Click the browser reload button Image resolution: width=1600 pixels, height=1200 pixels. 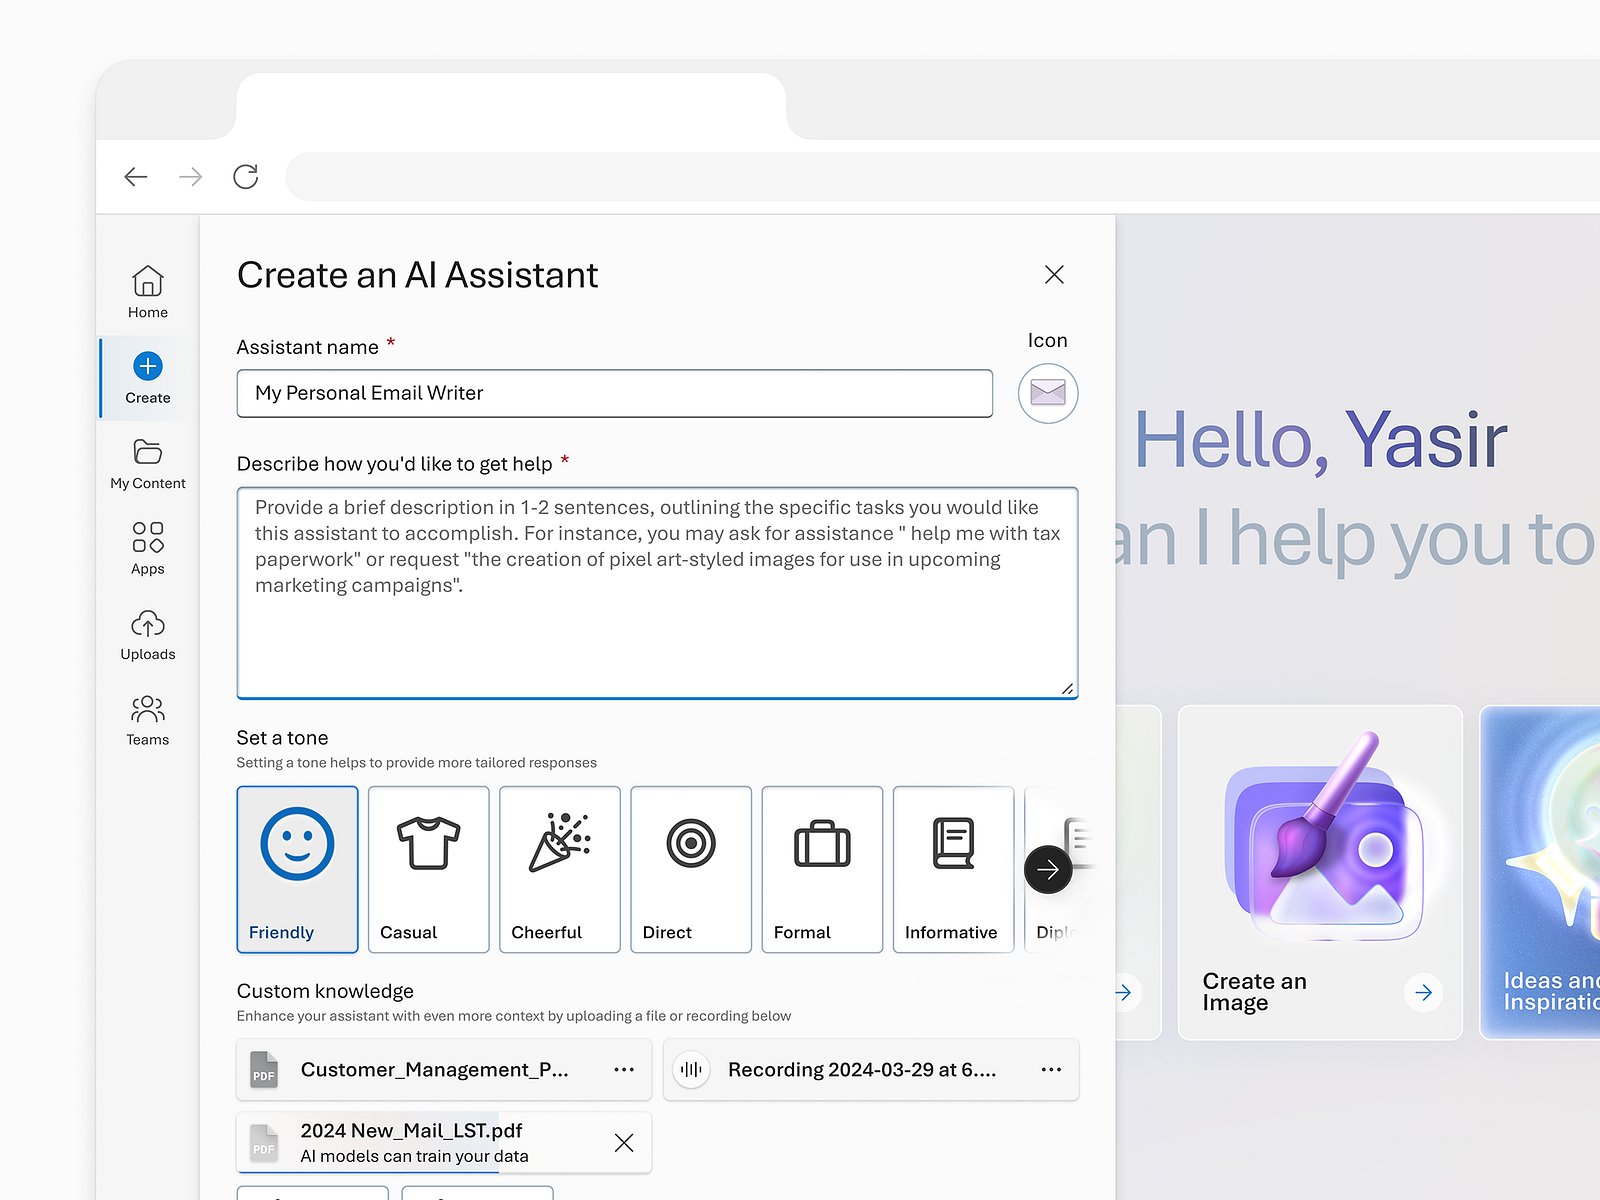tap(246, 176)
